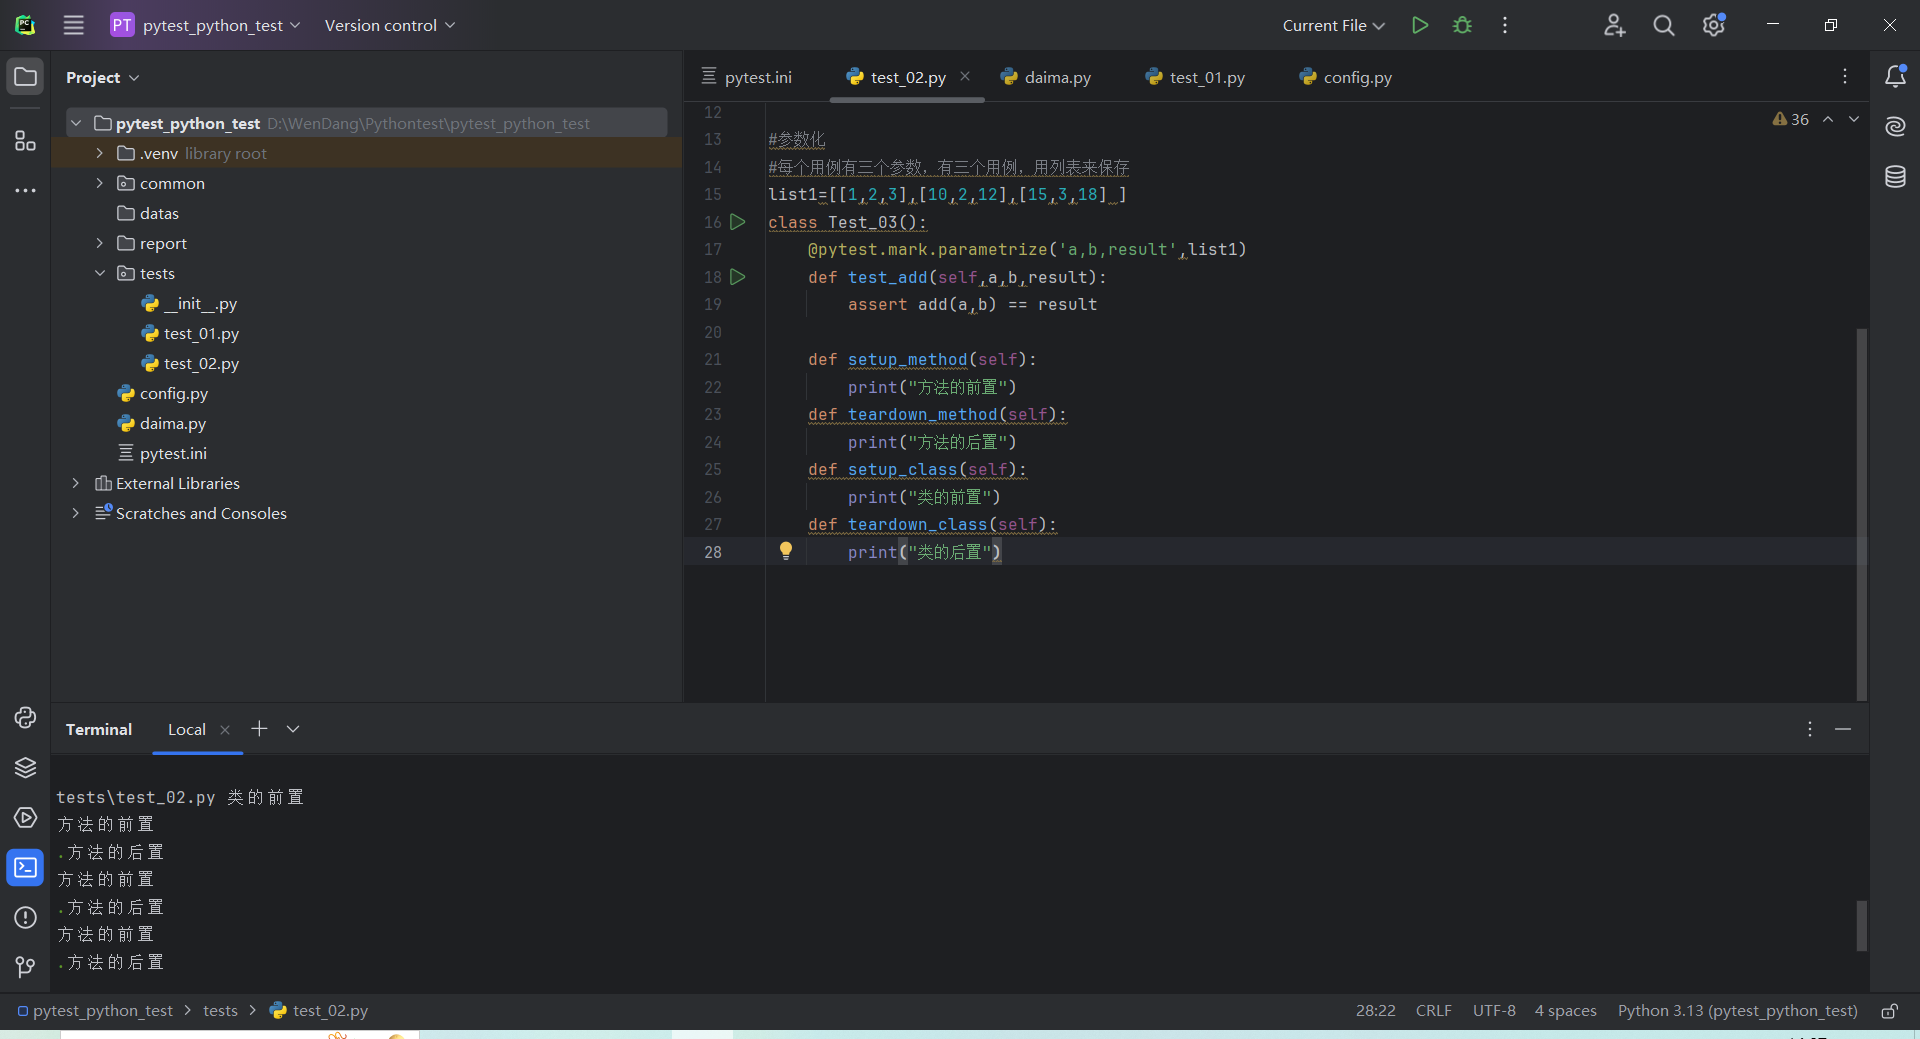Collapse the tests folder
Image resolution: width=1920 pixels, height=1039 pixels.
99,273
